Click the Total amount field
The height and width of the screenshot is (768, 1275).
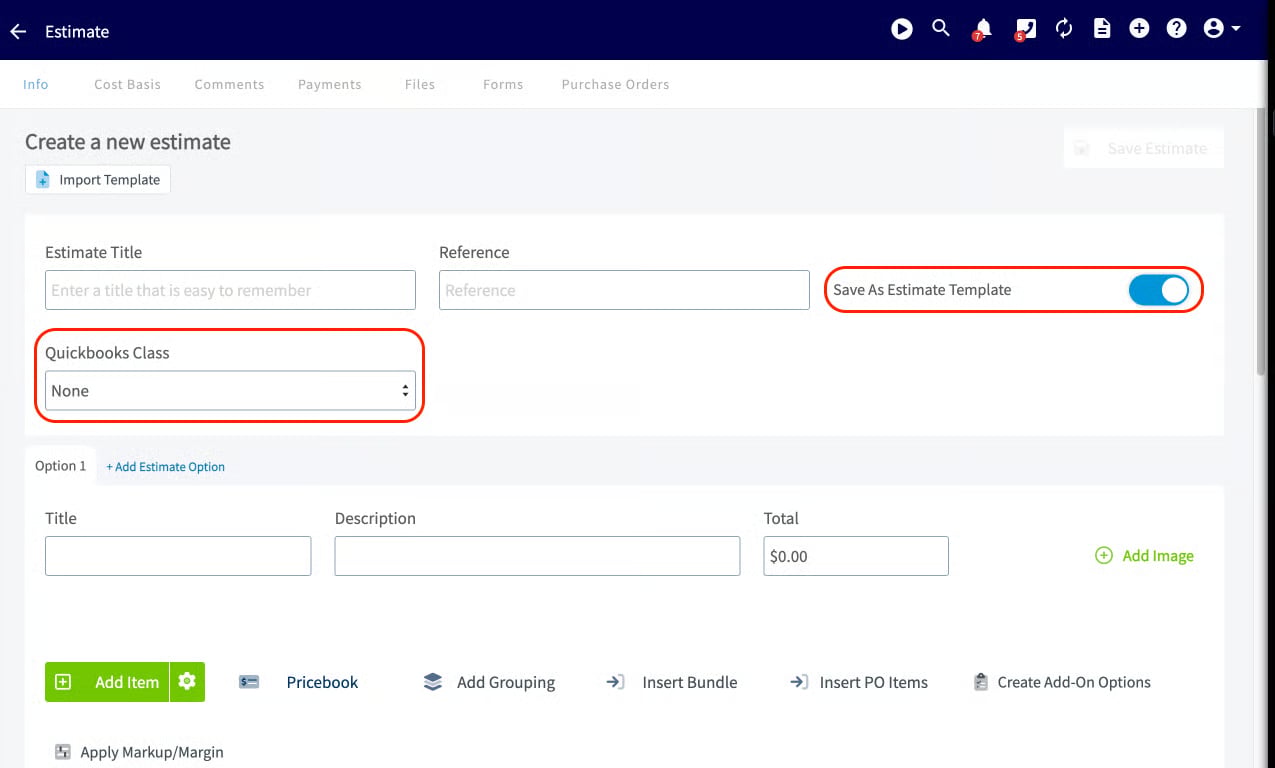tap(856, 556)
